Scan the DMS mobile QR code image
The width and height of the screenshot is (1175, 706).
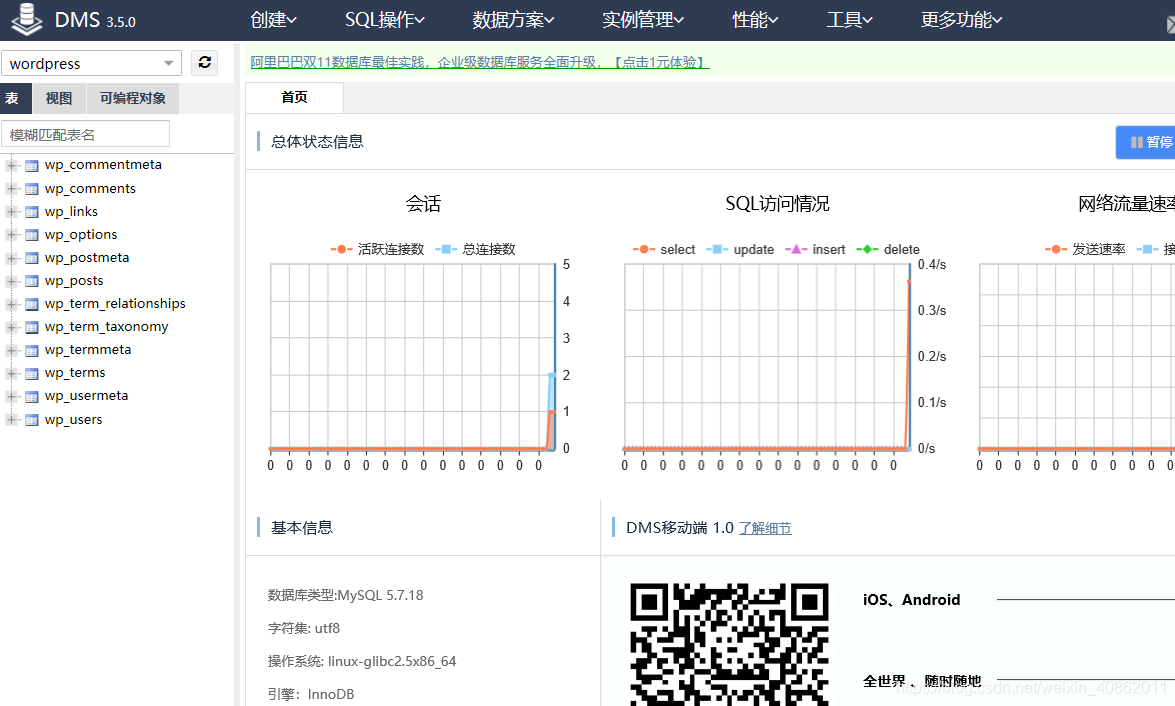(729, 644)
